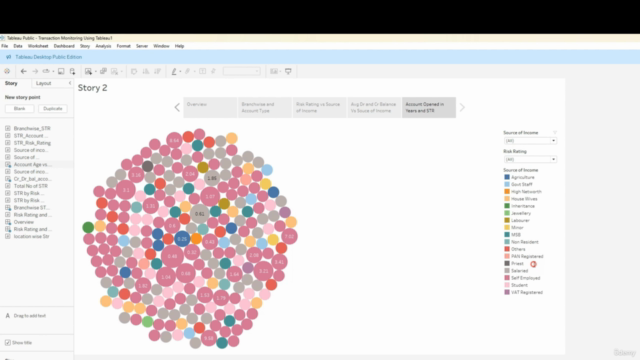Open the Analysis menu
640x360 pixels.
click(x=103, y=46)
